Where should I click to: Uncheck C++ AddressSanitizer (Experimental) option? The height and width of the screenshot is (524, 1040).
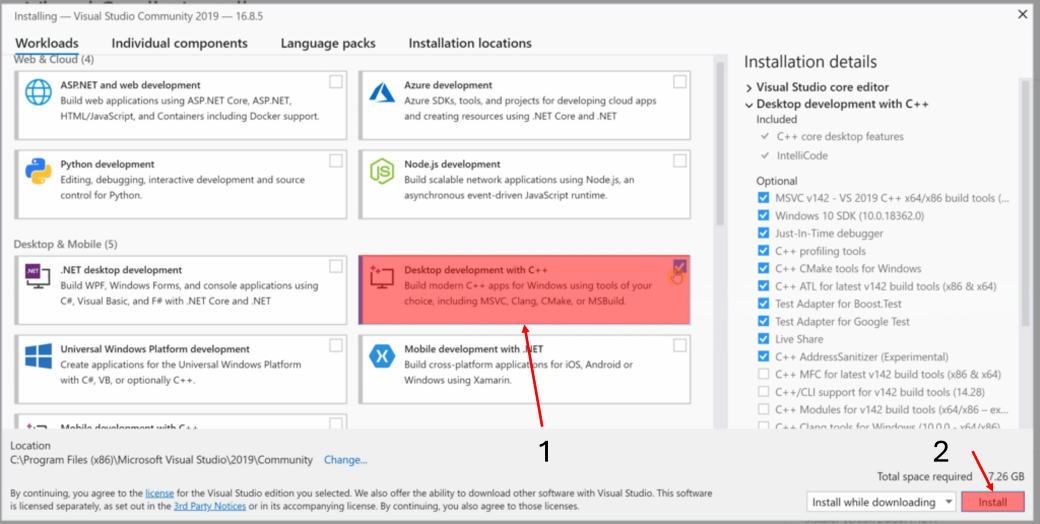pos(763,357)
